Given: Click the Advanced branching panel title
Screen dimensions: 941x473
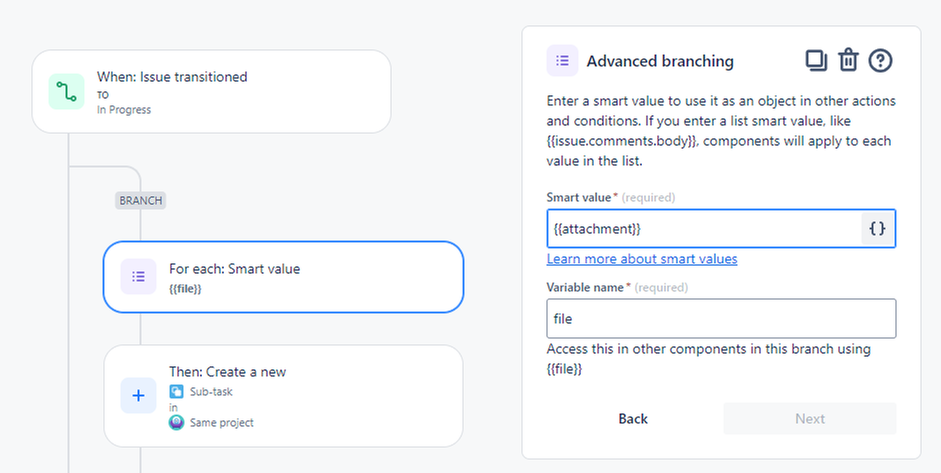Looking at the screenshot, I should 660,61.
